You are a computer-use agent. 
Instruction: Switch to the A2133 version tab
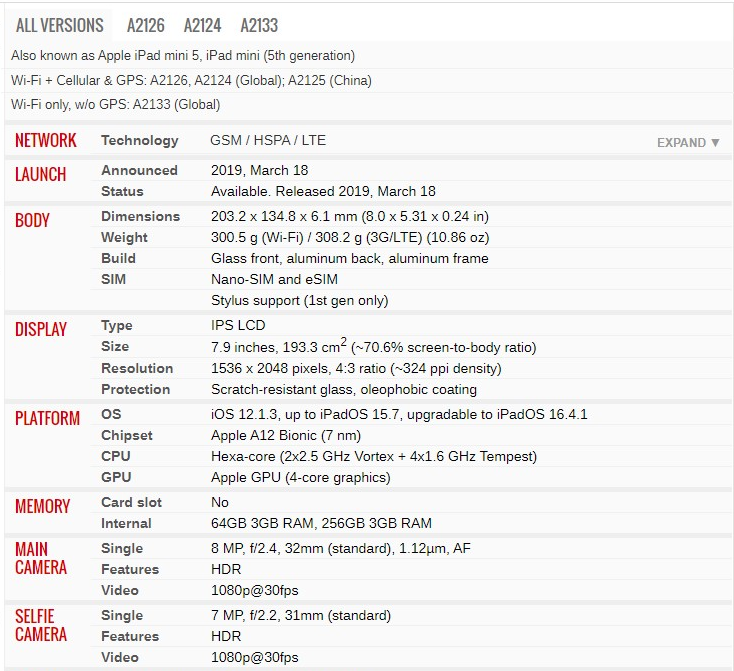coord(259,25)
